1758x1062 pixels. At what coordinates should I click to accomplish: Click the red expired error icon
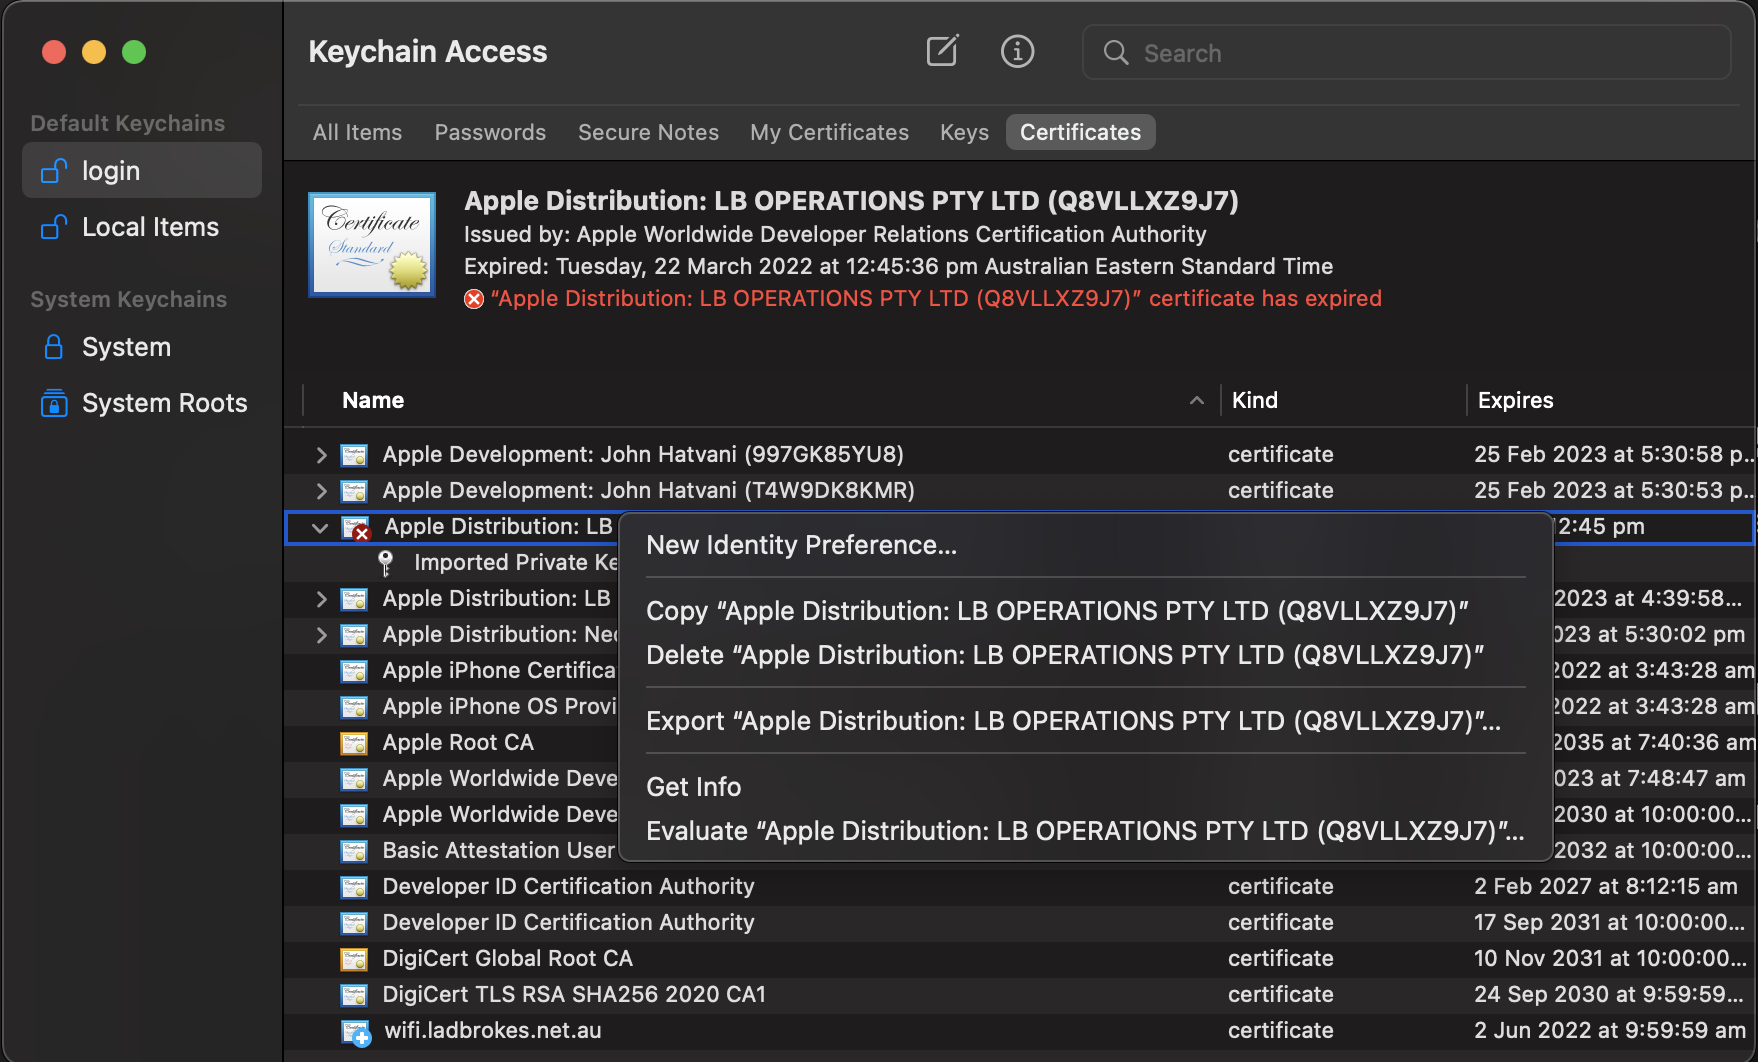click(474, 299)
